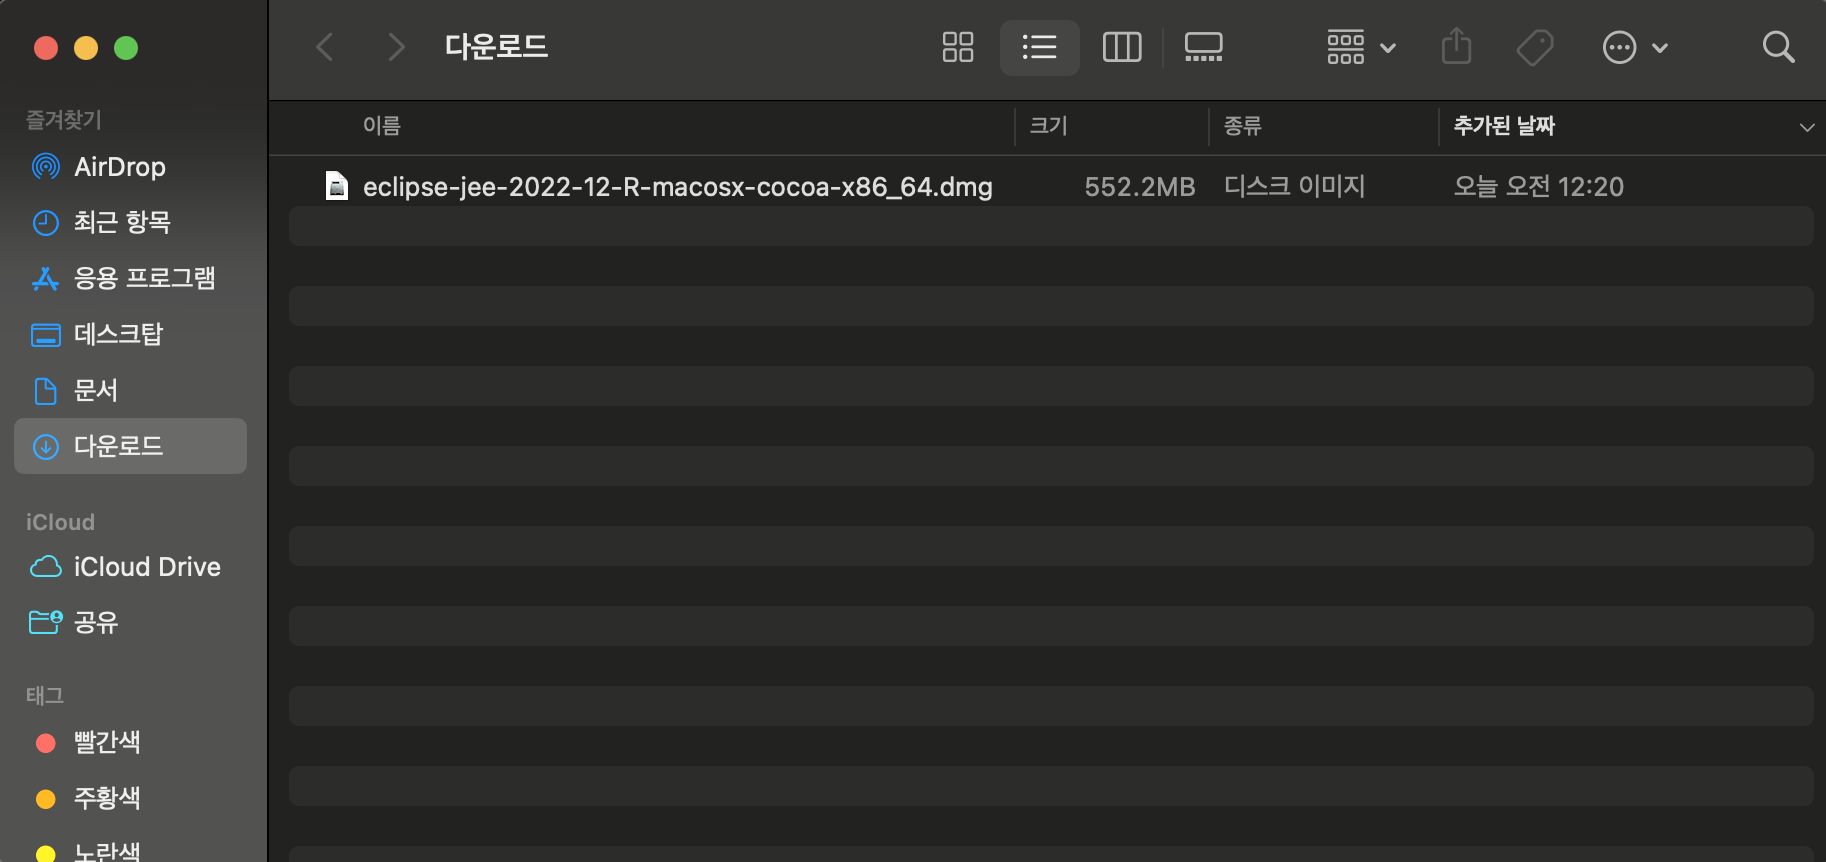The height and width of the screenshot is (862, 1826).
Task: Click the 즐겨찾기 section header
Action: 64,120
